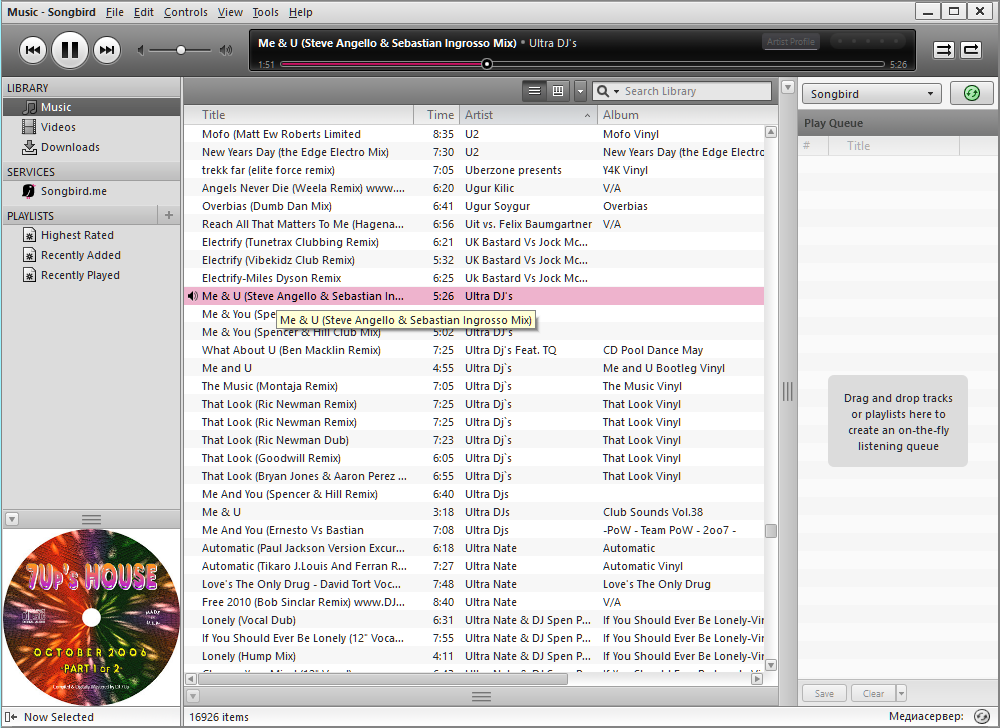Viewport: 1000px width, 728px height.
Task: Open the Tools menu
Action: (x=265, y=12)
